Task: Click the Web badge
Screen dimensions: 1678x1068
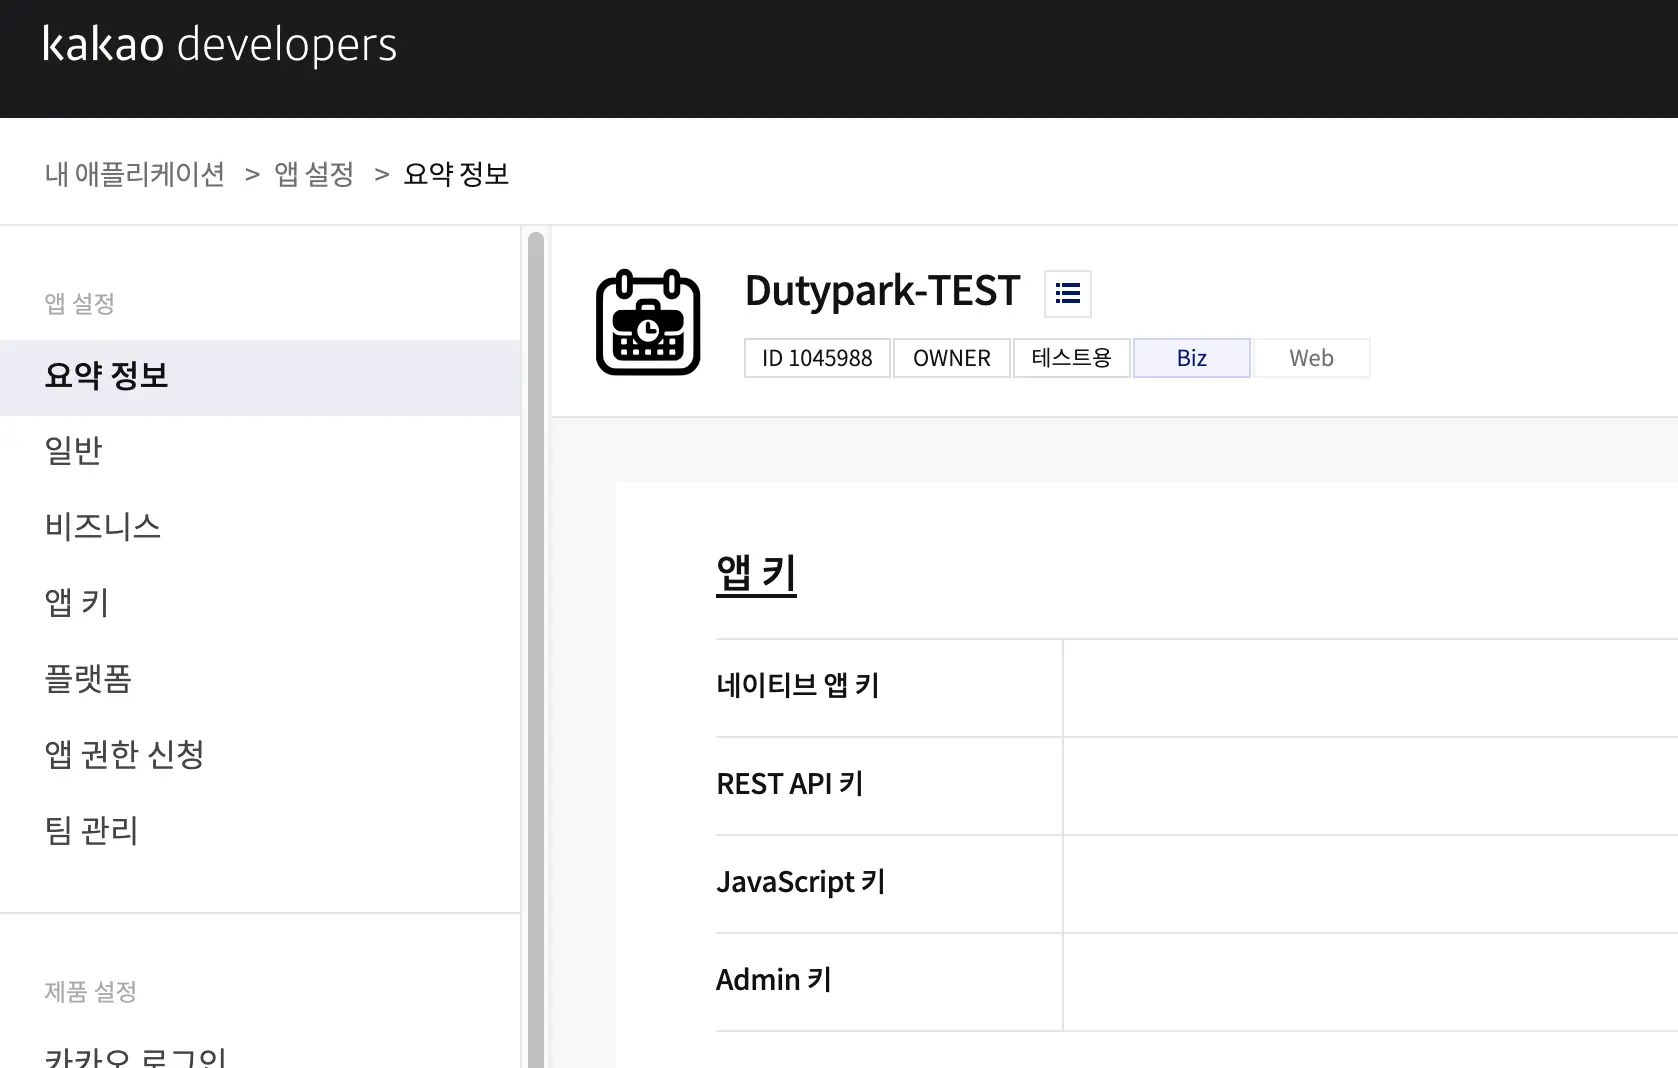Action: click(1311, 358)
